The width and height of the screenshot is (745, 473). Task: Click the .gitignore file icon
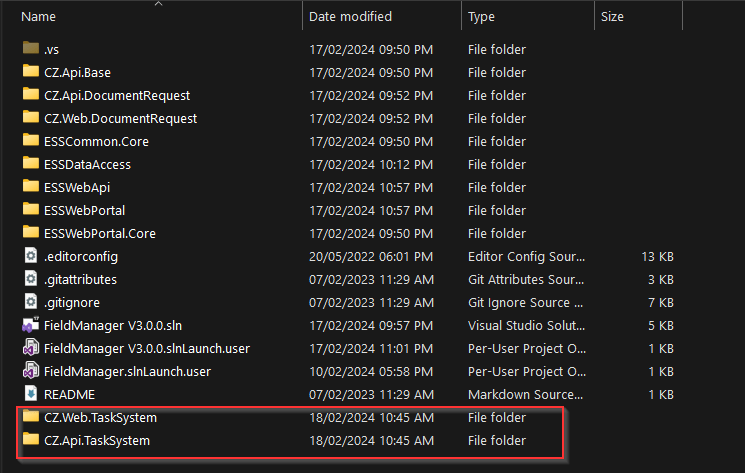[31, 302]
